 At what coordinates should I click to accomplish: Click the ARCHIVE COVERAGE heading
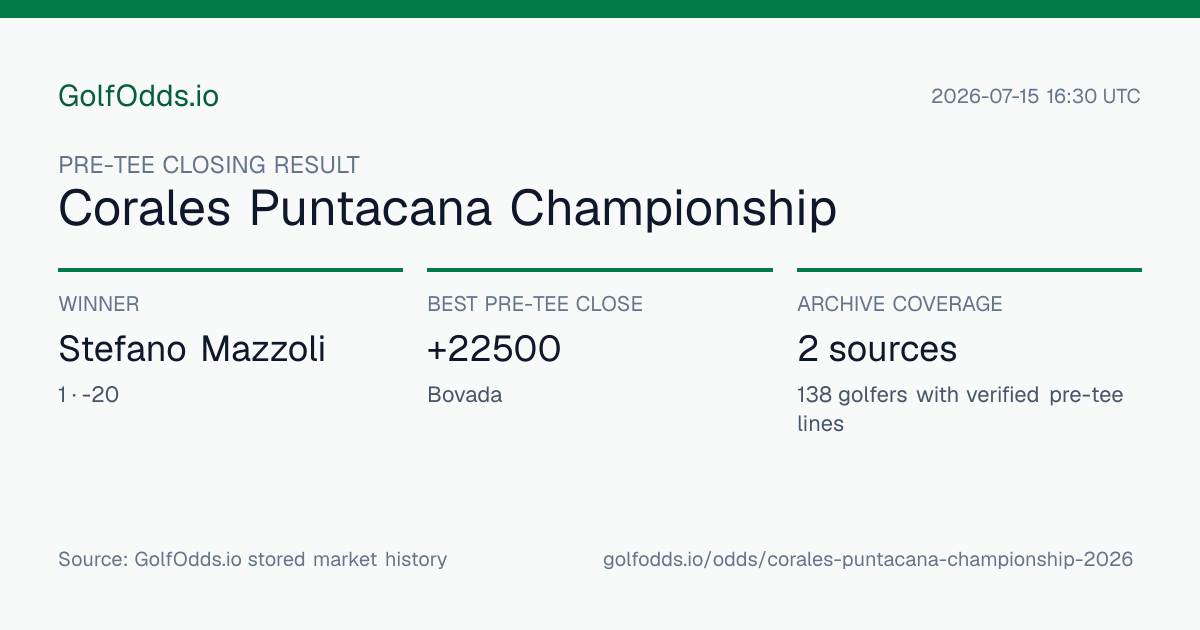[900, 304]
